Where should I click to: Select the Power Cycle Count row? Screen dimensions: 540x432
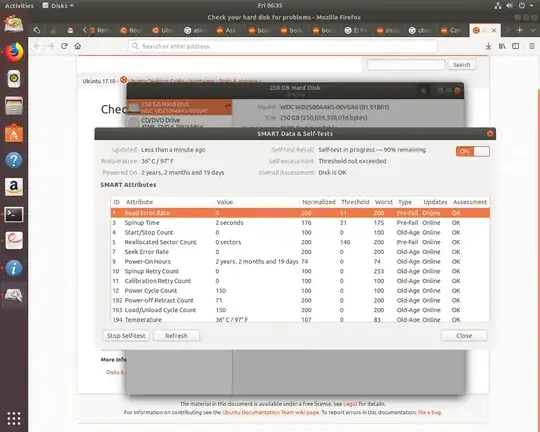tap(300, 291)
